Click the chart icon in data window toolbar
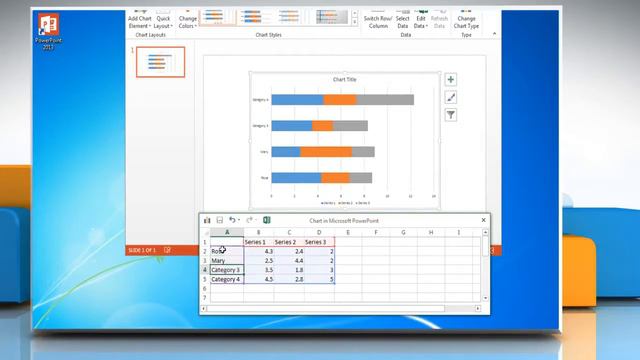640x360 pixels. click(x=207, y=220)
